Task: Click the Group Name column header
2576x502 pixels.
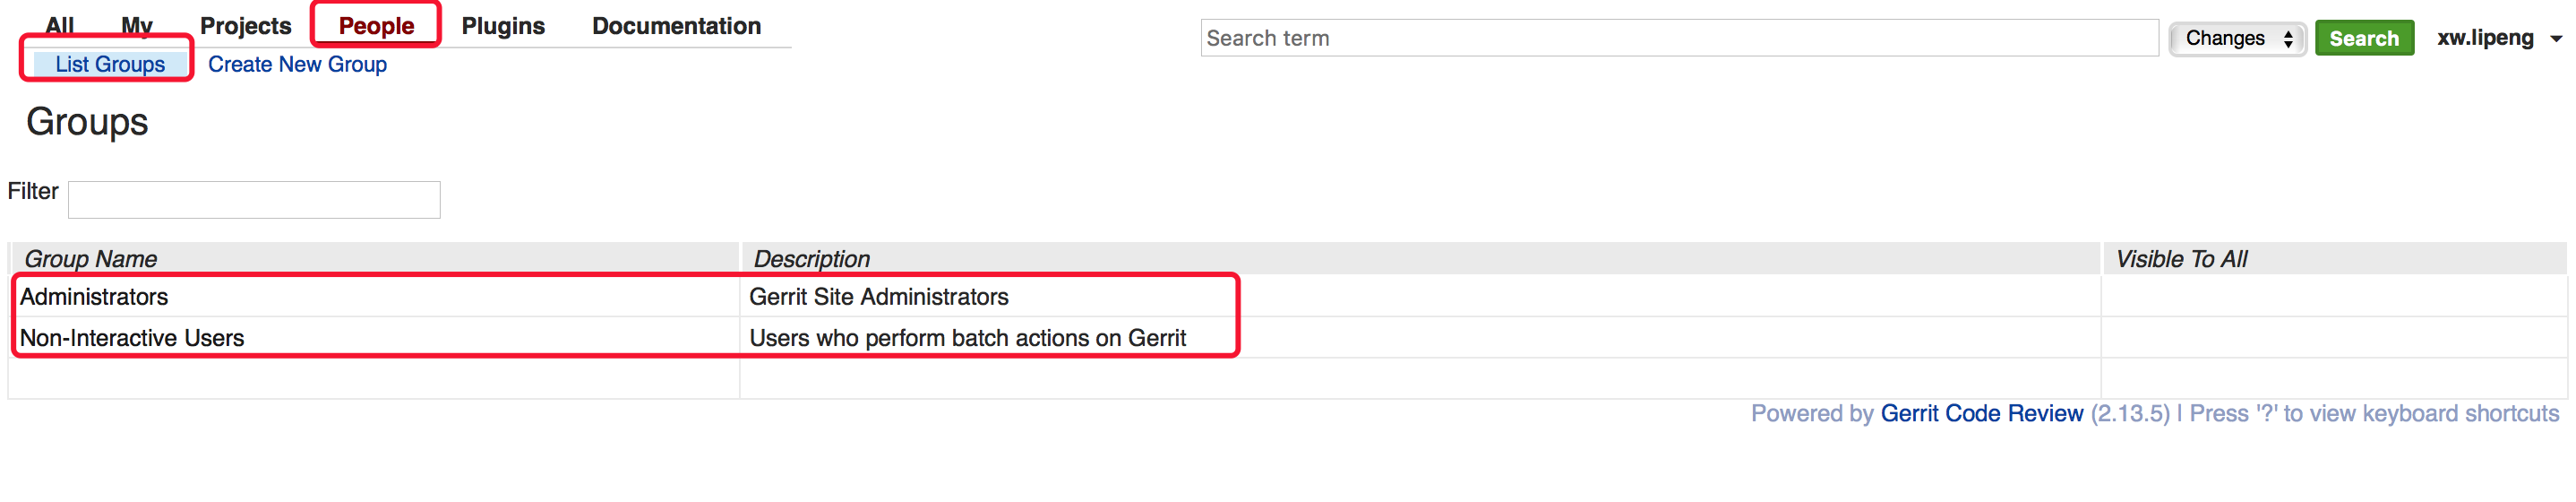Action: [91, 259]
